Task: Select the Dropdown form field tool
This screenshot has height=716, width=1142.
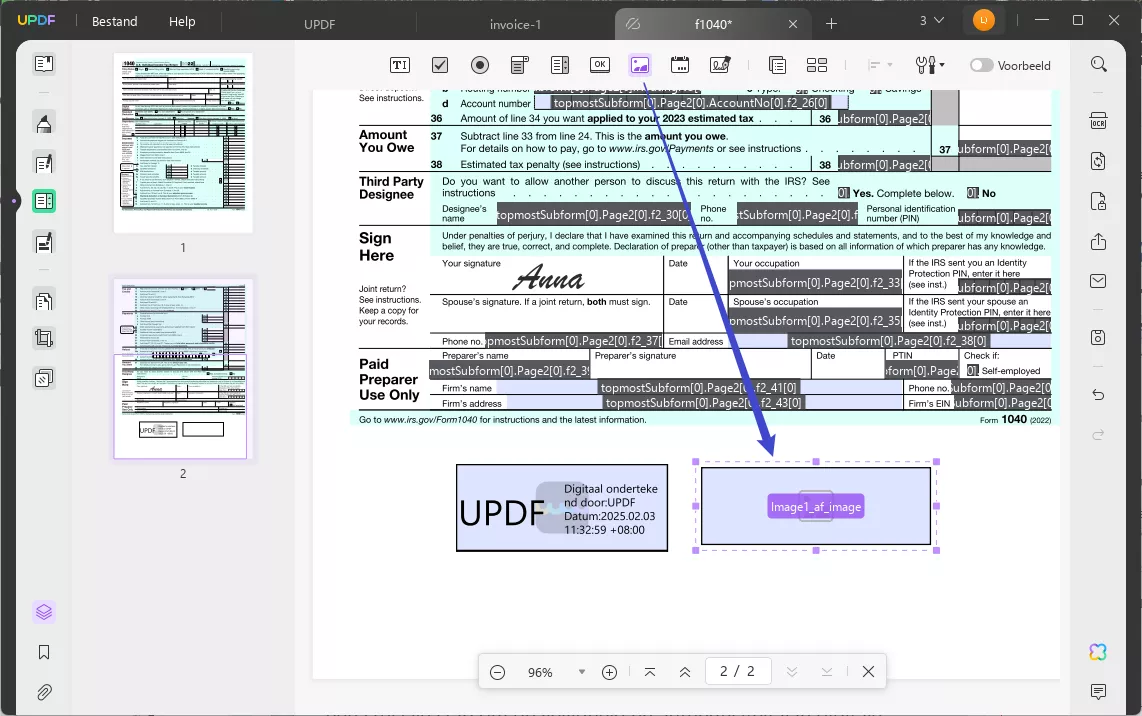Action: tap(519, 66)
